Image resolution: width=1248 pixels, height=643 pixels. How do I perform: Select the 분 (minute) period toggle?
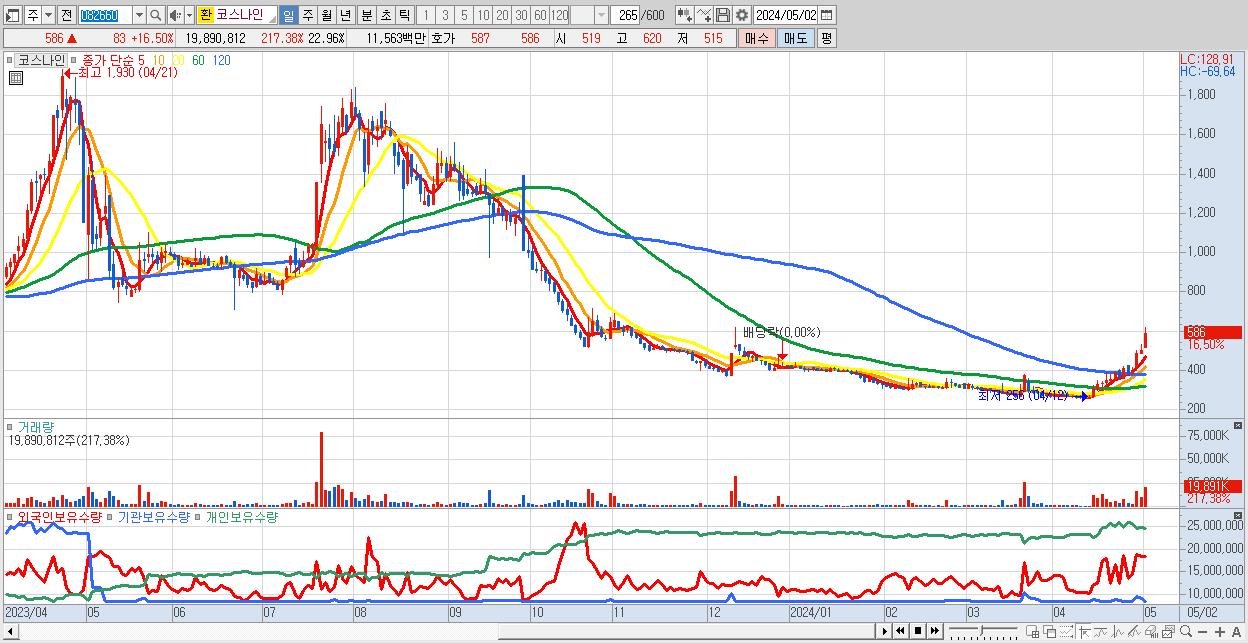365,15
